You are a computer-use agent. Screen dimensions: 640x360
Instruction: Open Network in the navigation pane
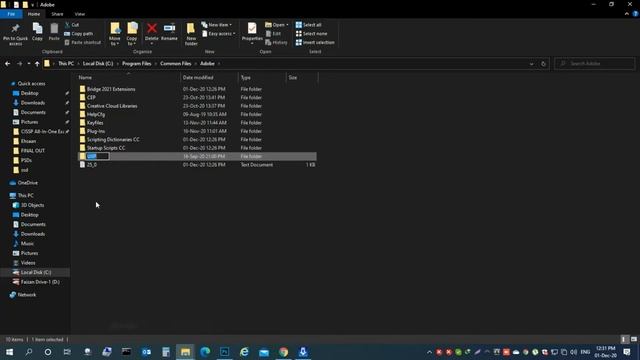tap(27, 295)
